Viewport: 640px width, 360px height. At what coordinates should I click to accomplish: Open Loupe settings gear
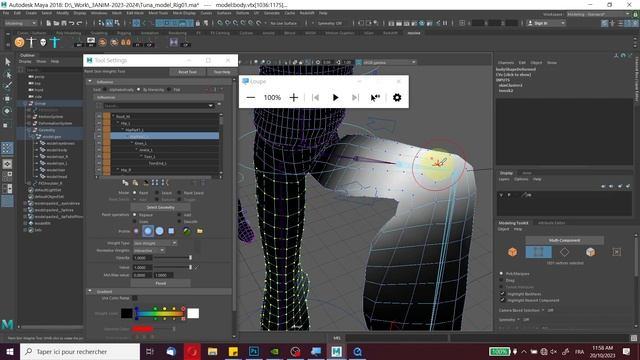[x=397, y=98]
